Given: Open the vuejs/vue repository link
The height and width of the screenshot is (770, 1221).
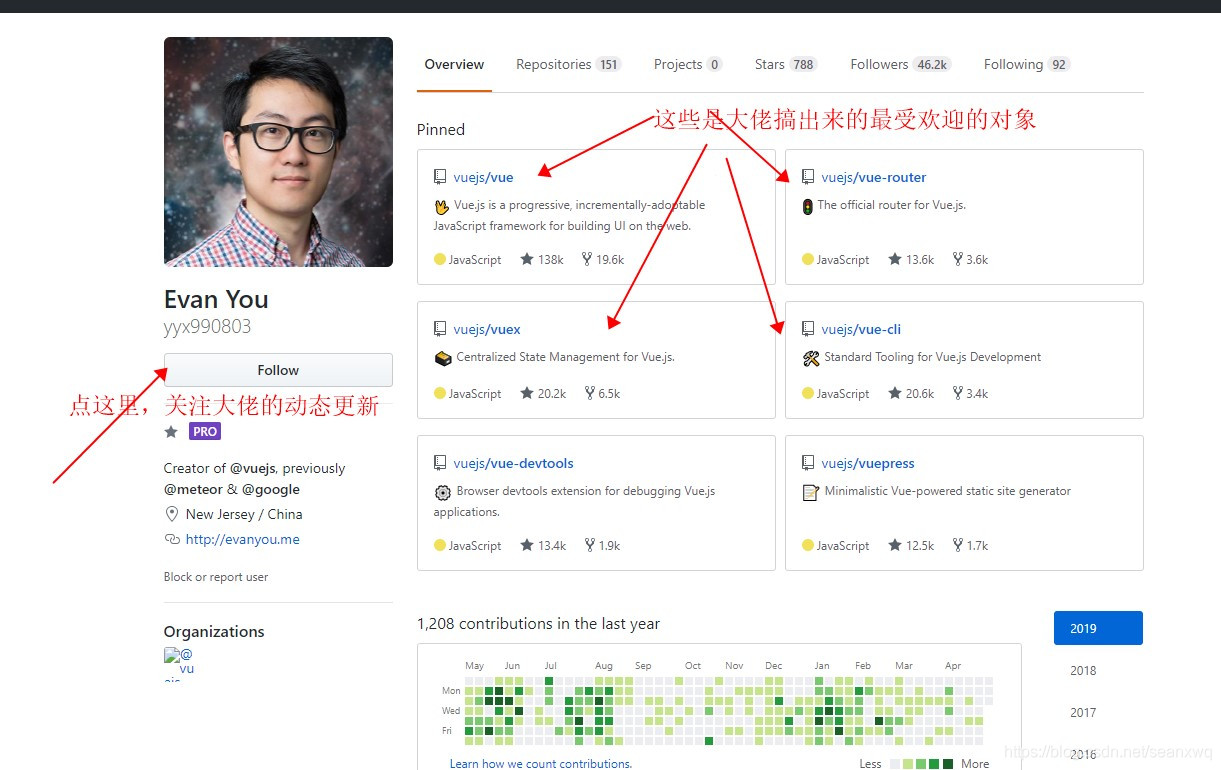Looking at the screenshot, I should pyautogui.click(x=483, y=177).
